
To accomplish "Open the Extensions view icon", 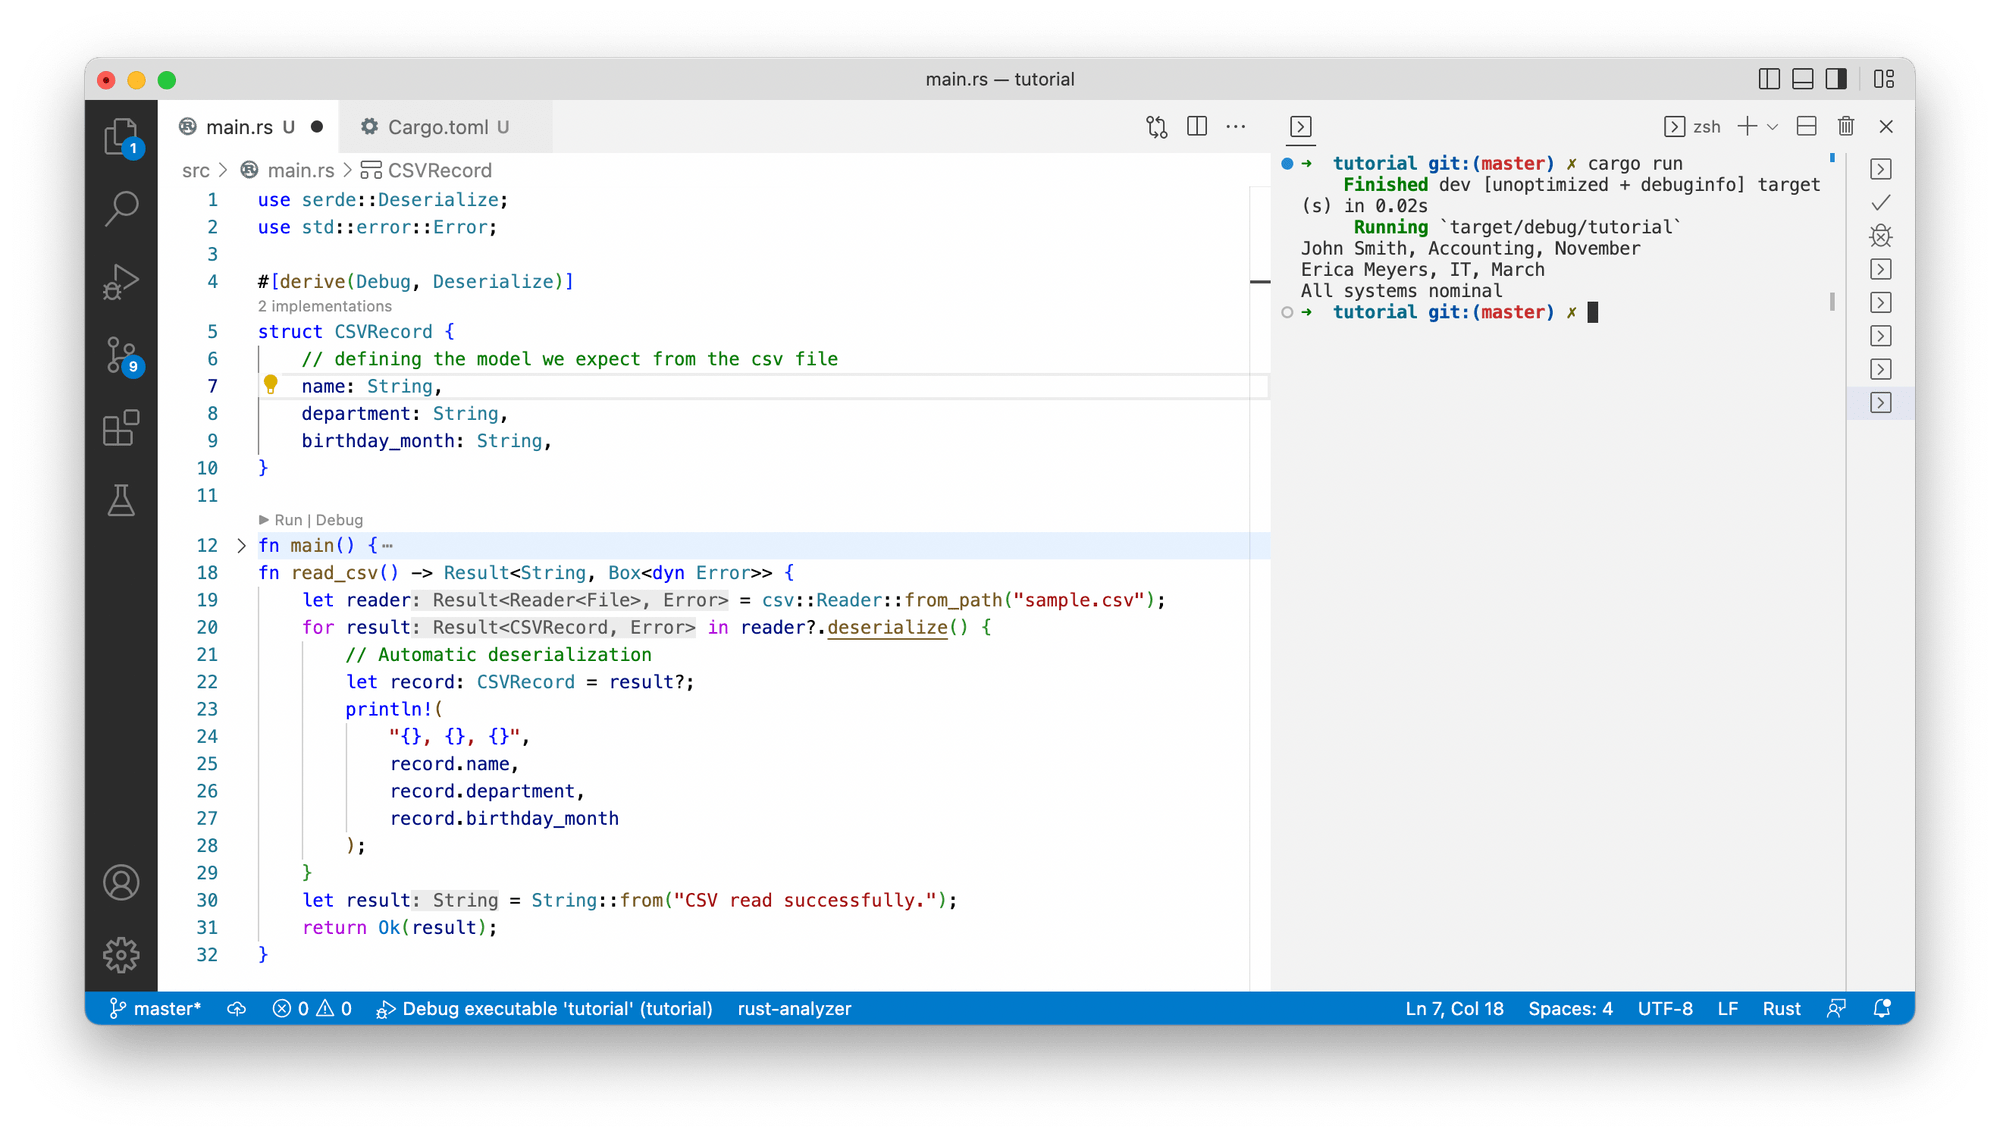I will [x=121, y=429].
